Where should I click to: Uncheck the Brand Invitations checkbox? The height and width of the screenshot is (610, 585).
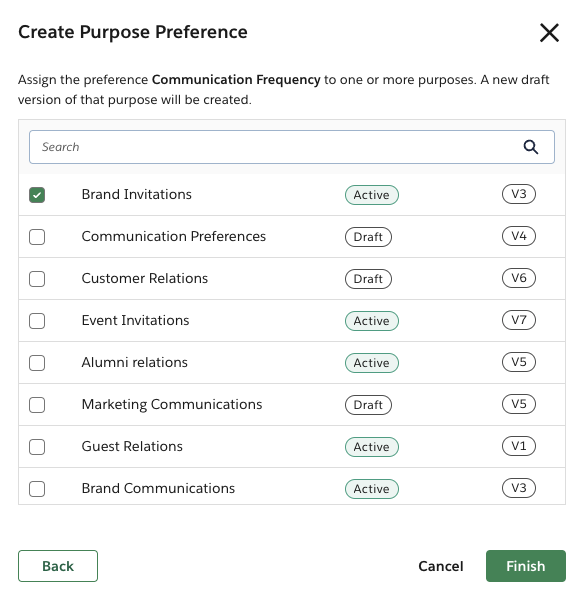coord(37,195)
